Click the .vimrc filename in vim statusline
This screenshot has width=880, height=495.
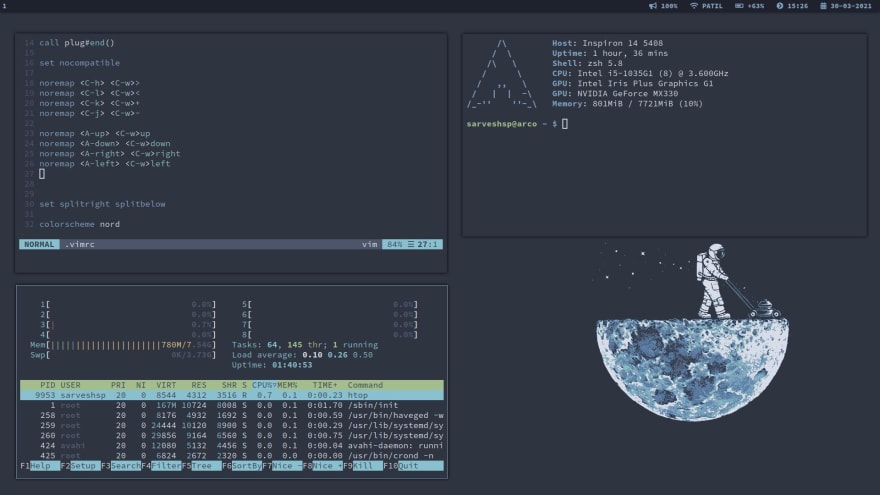point(80,244)
